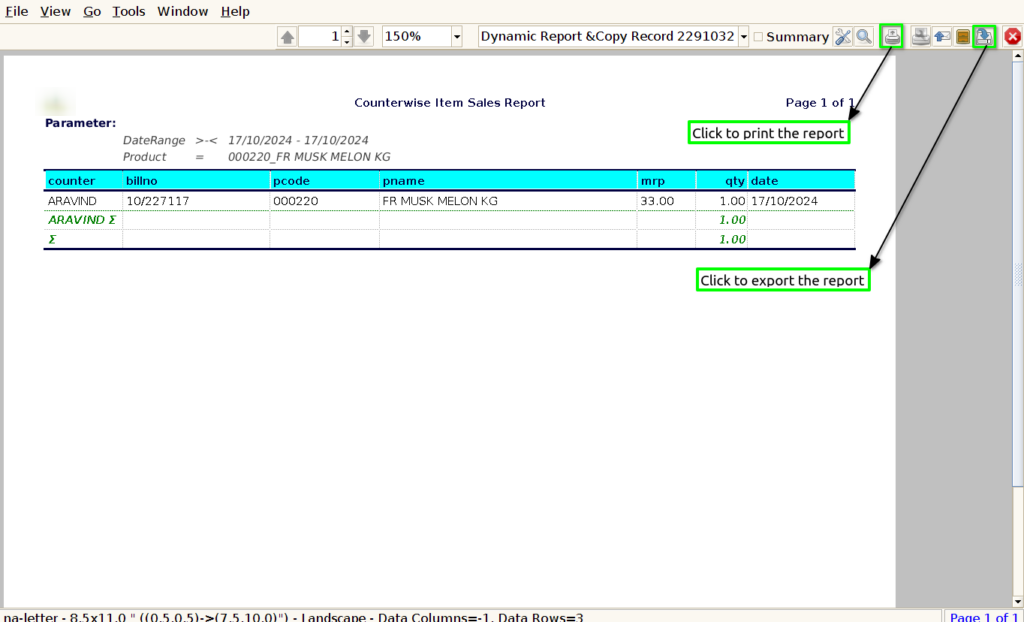Image resolution: width=1024 pixels, height=622 pixels.
Task: Open the Window menu
Action: (182, 11)
